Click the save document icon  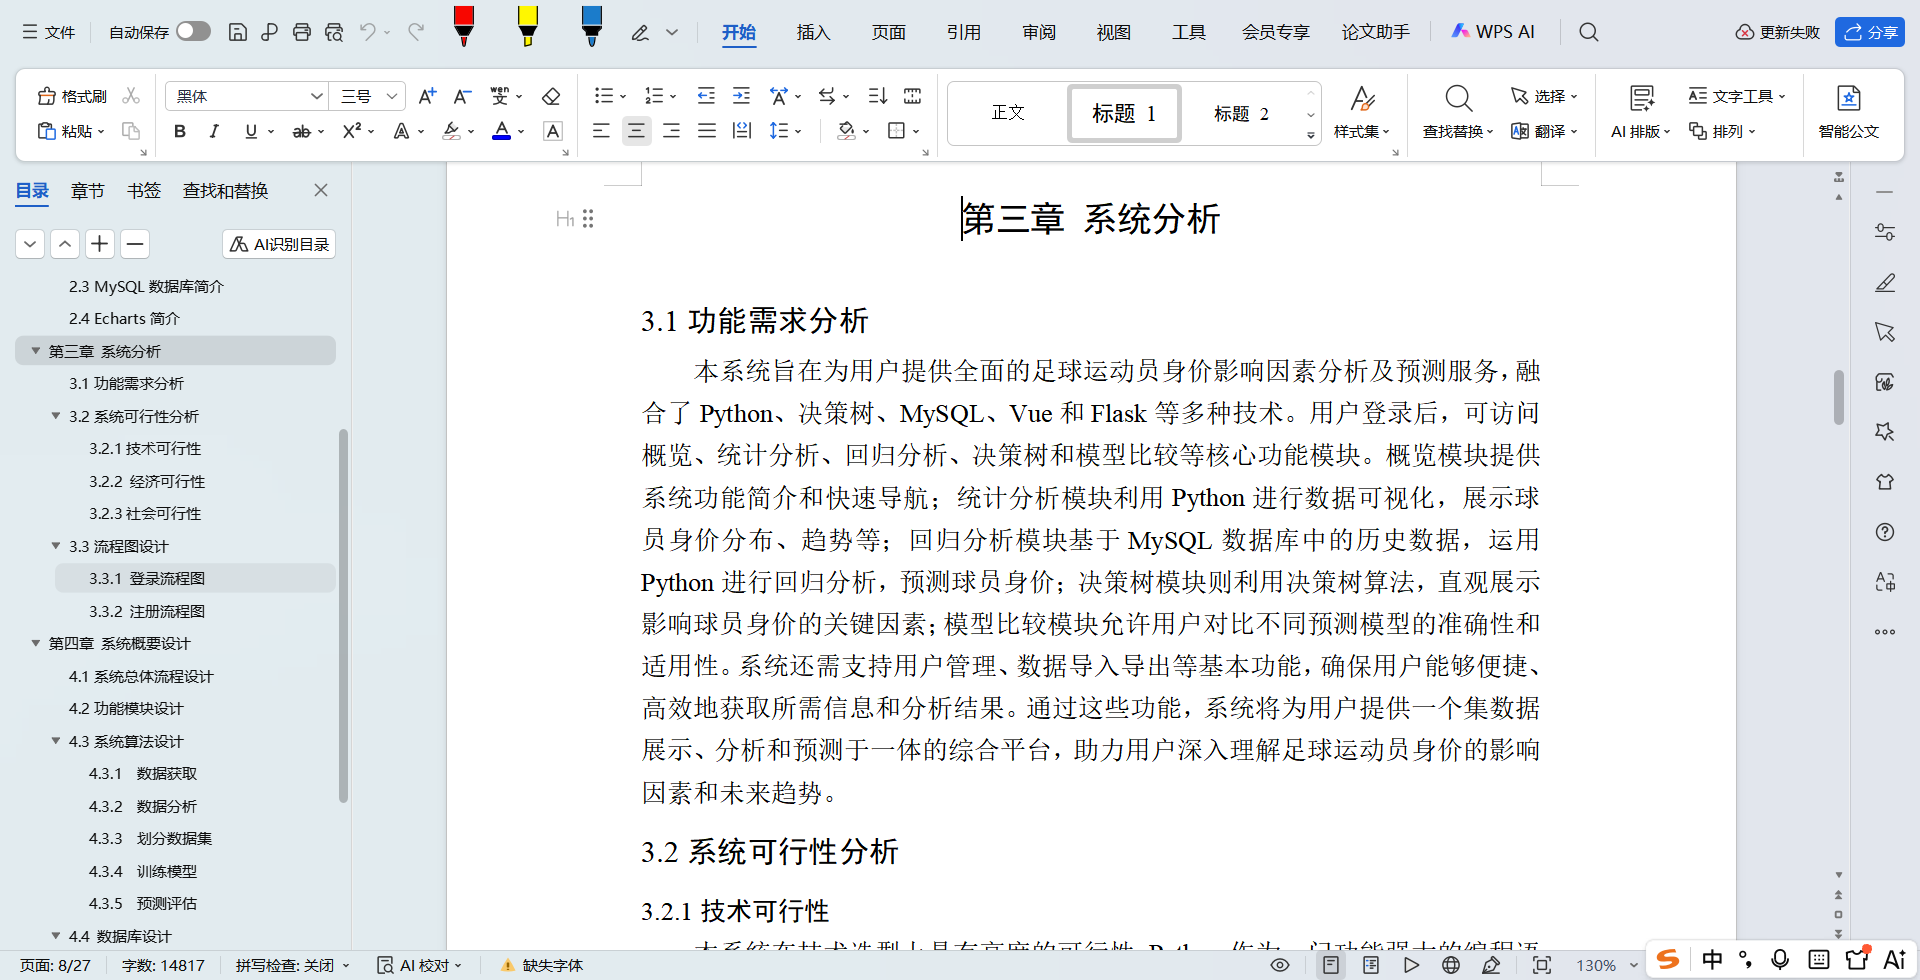pyautogui.click(x=238, y=32)
